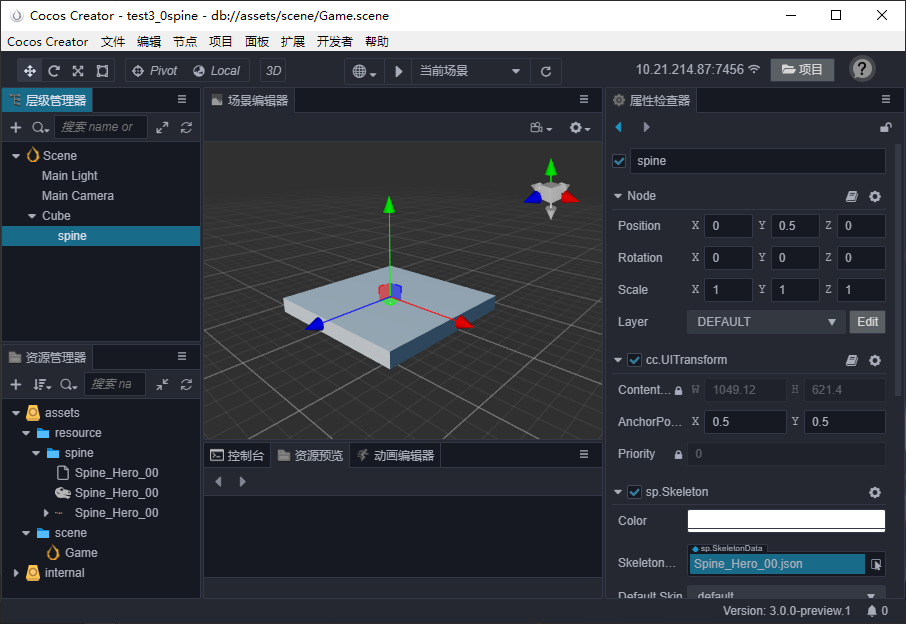Collapse the Scene root node
This screenshot has width=906, height=624.
pyautogui.click(x=16, y=155)
